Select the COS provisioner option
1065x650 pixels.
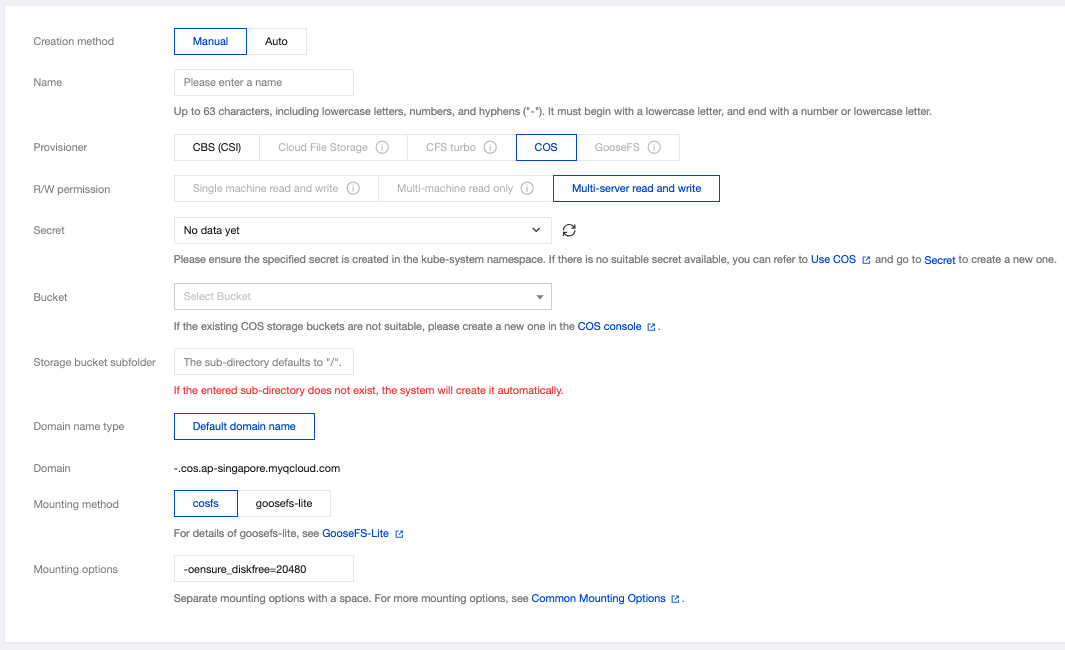pos(546,147)
